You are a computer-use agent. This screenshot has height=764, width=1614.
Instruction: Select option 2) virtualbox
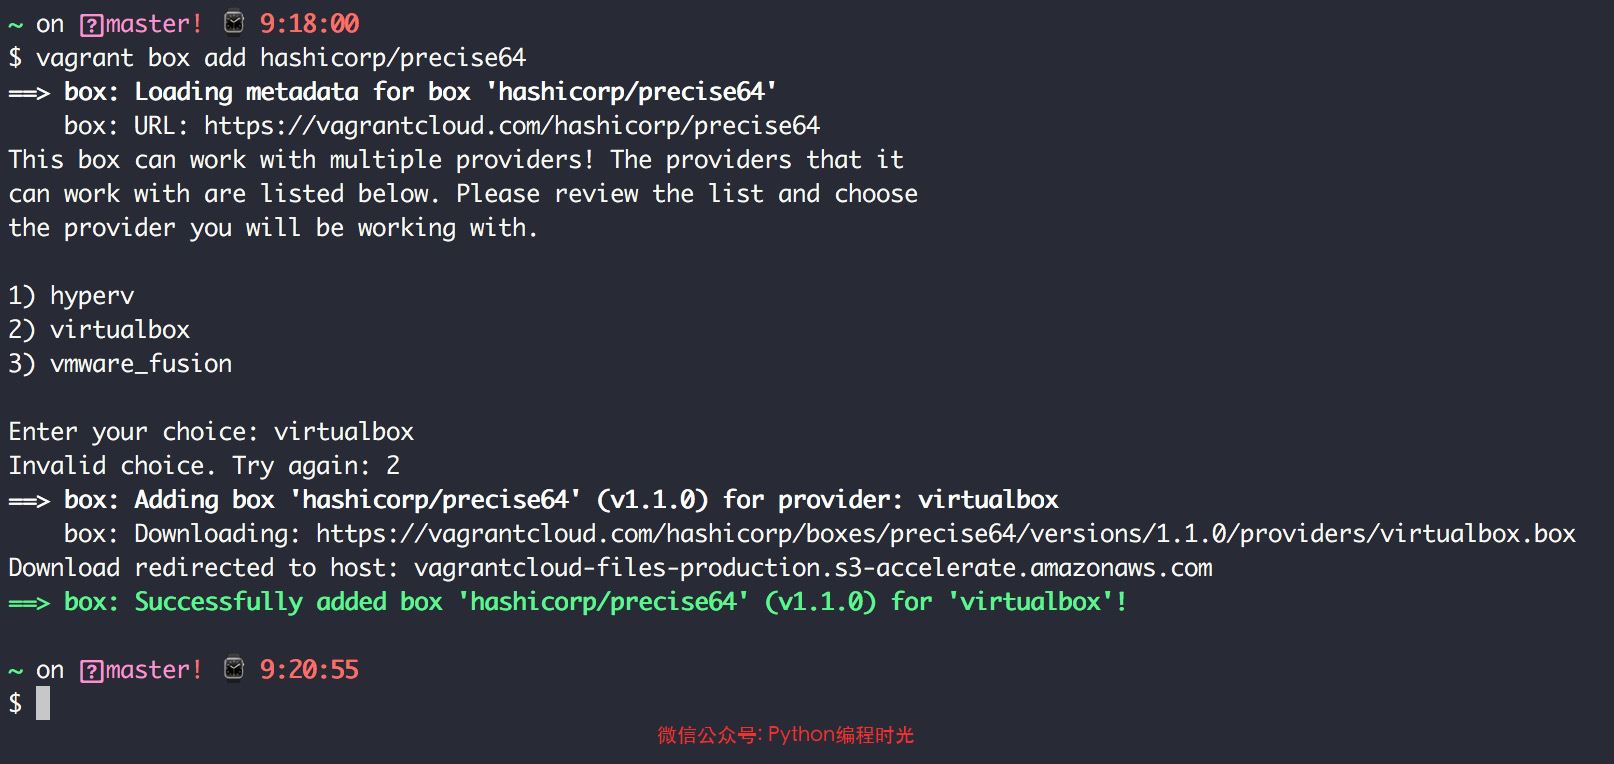(99, 330)
